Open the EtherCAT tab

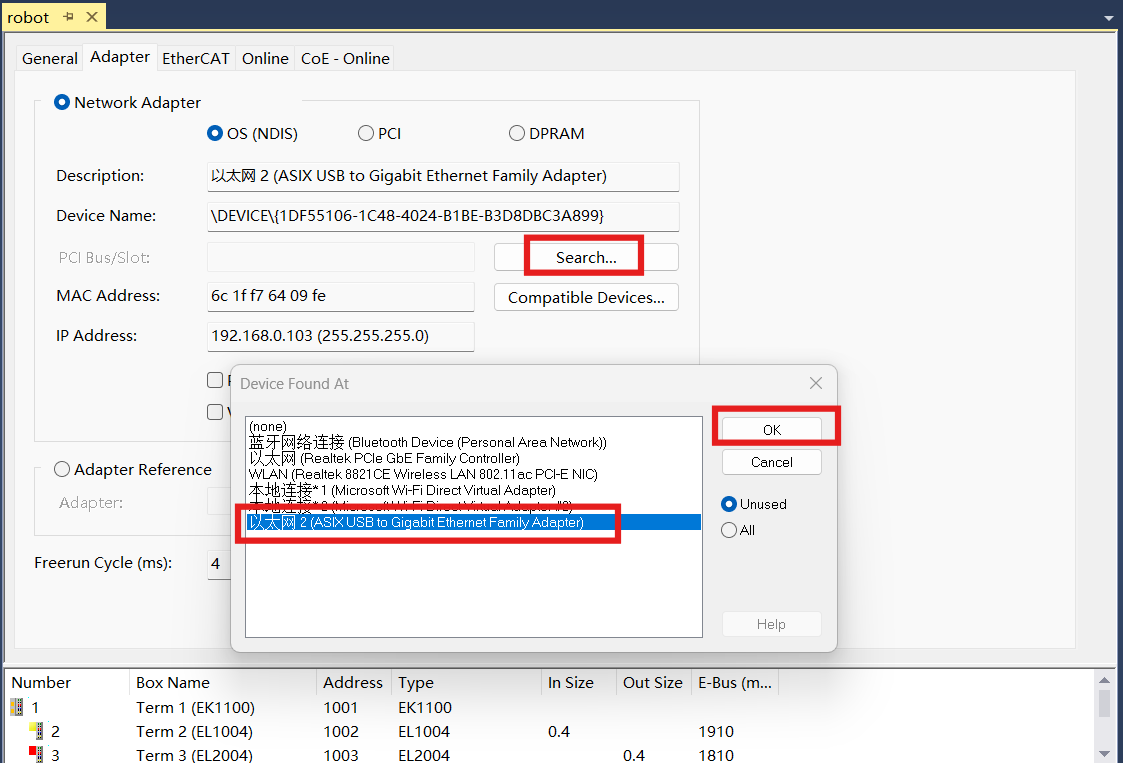pos(196,58)
